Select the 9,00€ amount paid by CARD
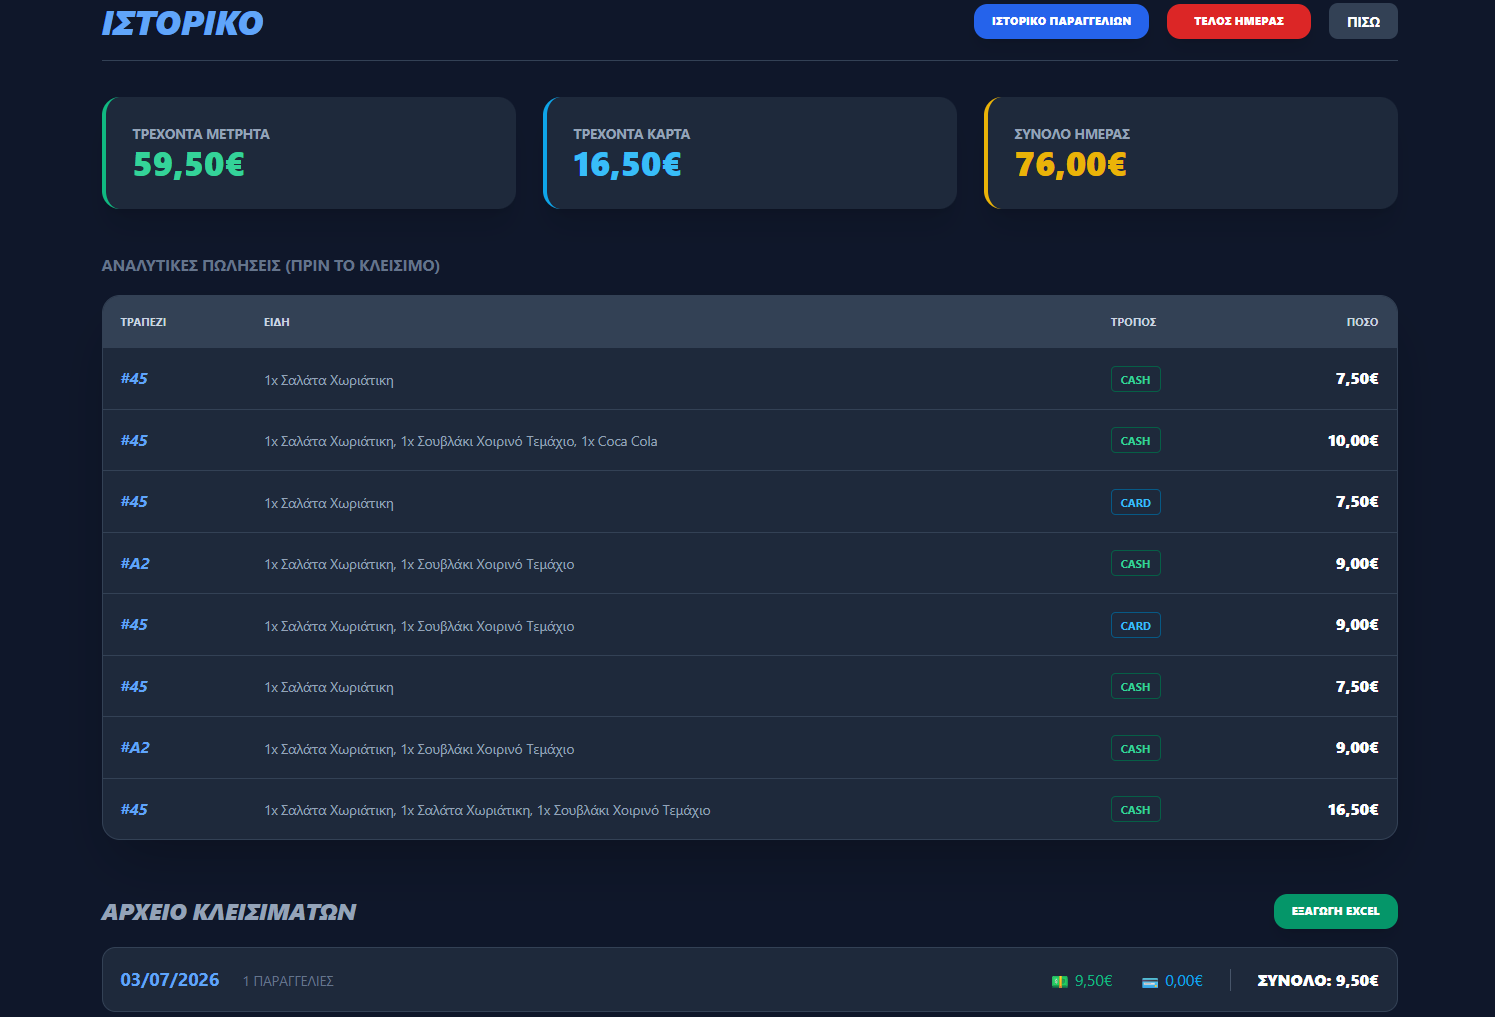The height and width of the screenshot is (1017, 1495). pos(1357,625)
